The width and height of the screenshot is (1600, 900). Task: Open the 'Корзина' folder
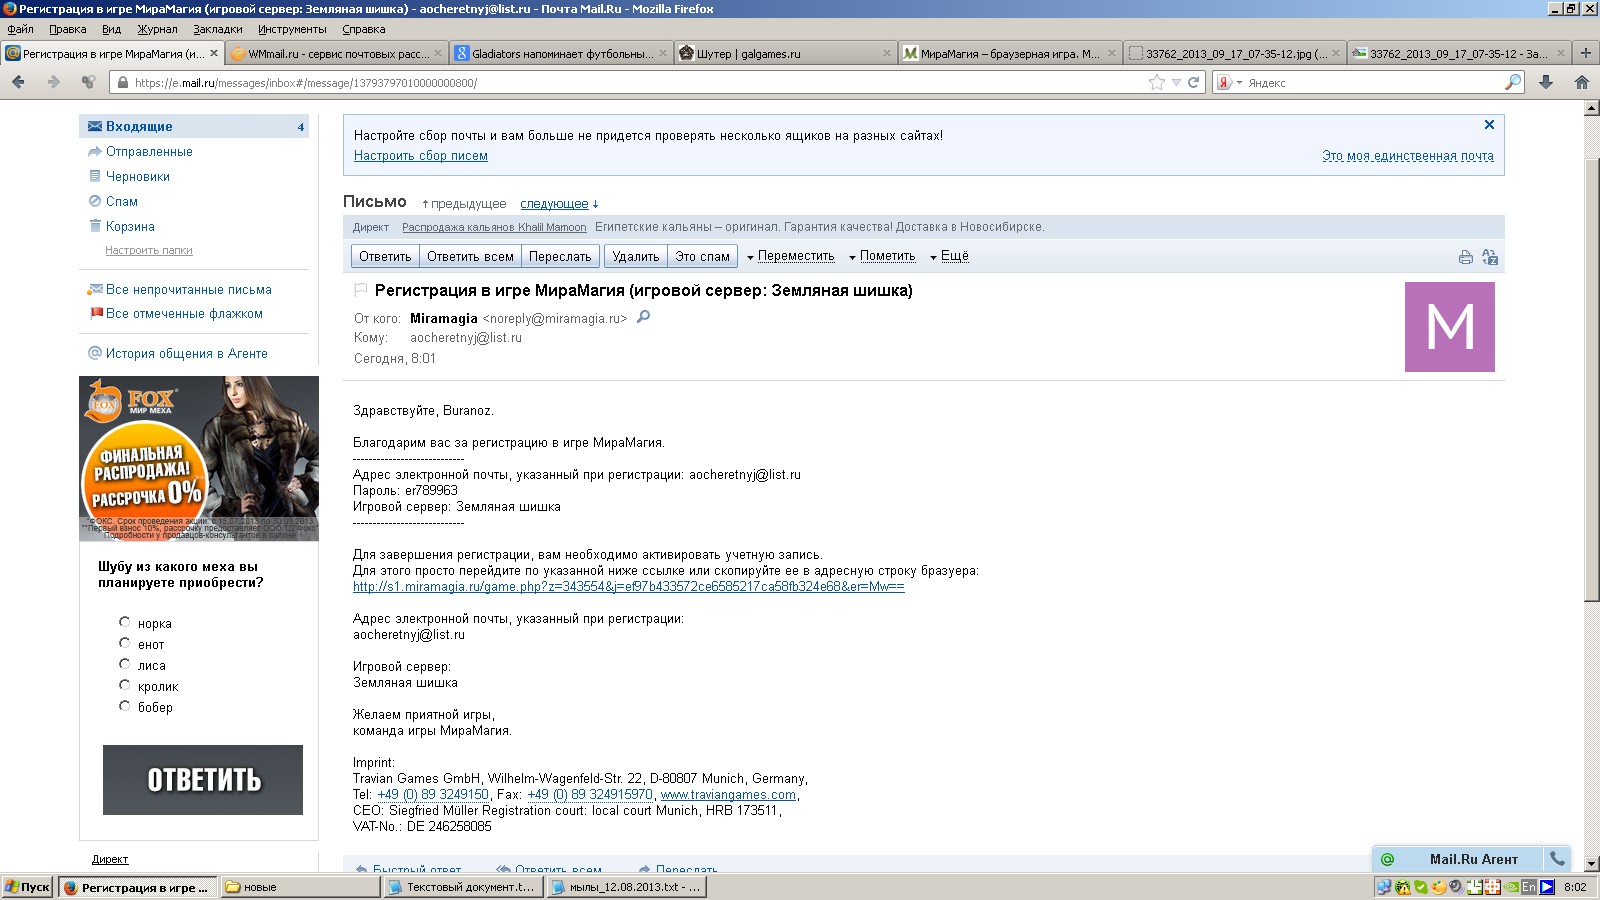[x=130, y=227]
